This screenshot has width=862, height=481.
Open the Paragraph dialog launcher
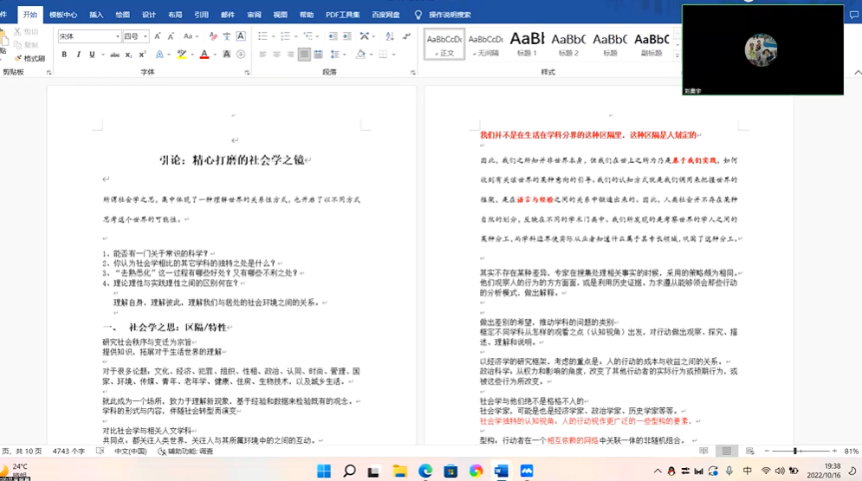pos(413,73)
